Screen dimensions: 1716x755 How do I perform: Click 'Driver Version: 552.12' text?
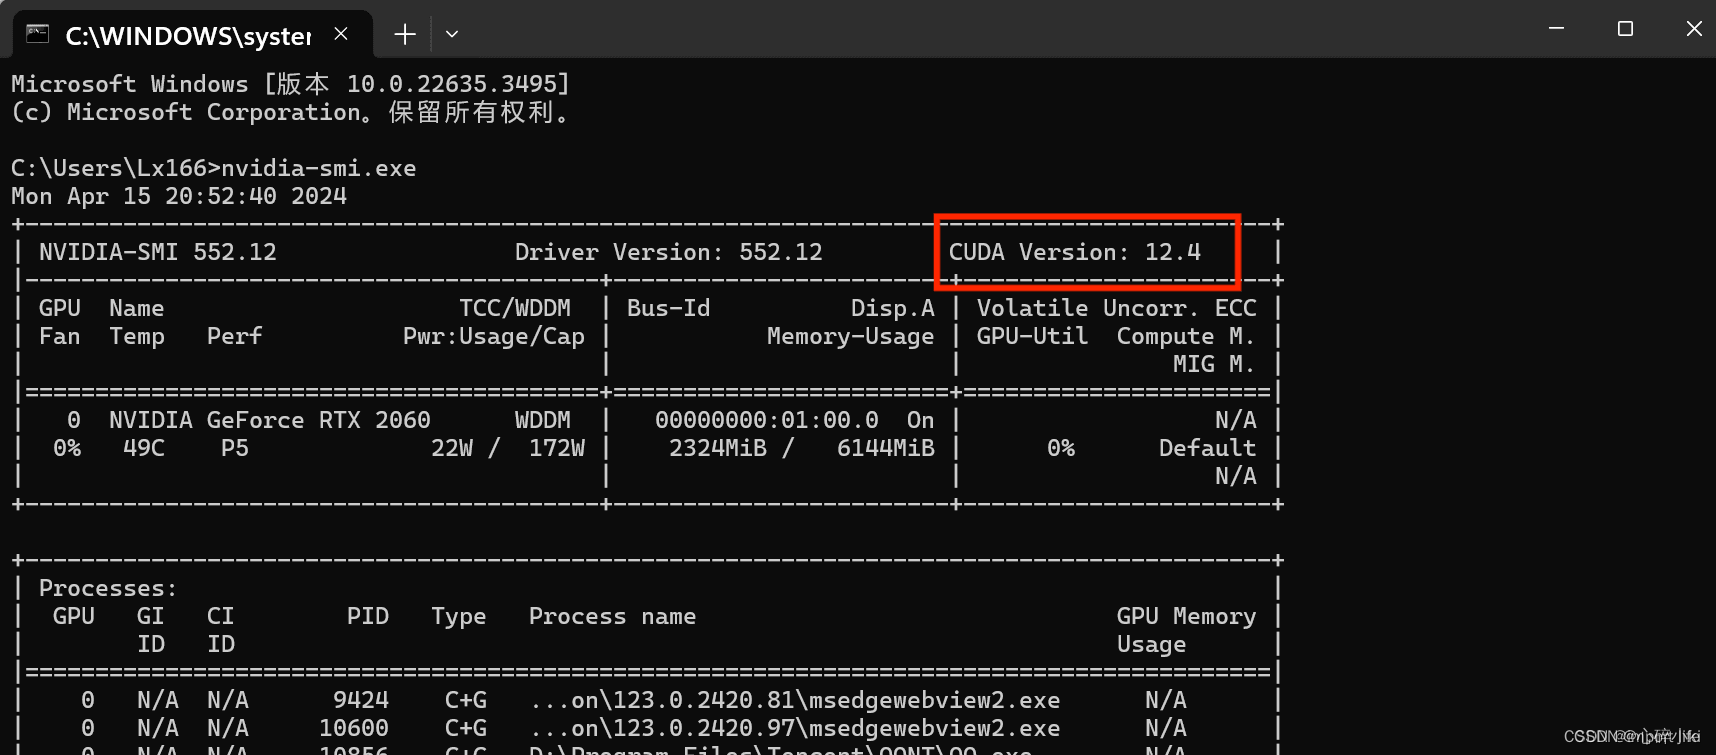click(669, 252)
